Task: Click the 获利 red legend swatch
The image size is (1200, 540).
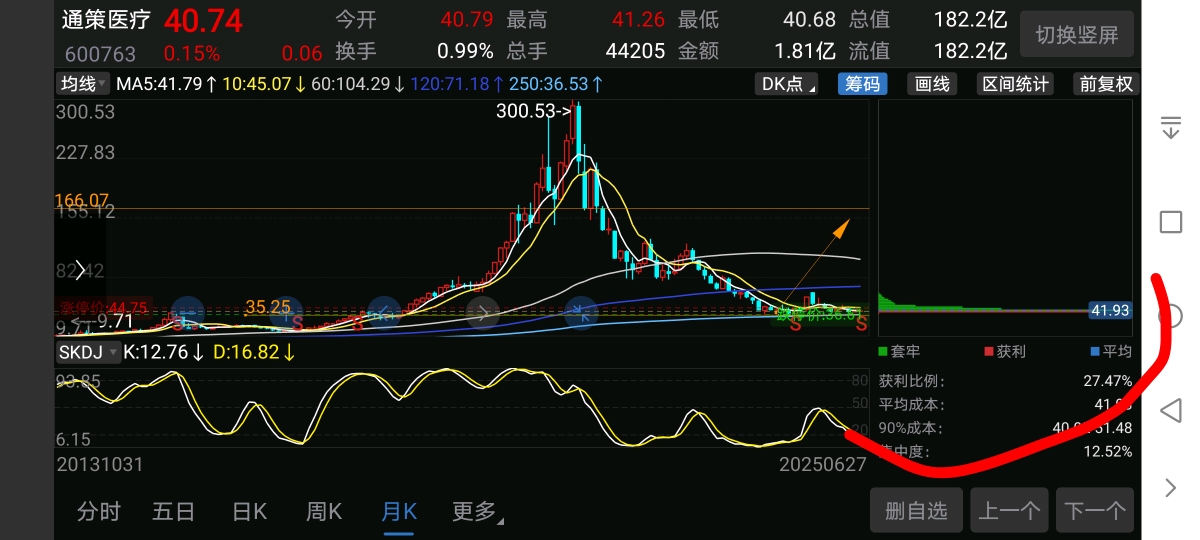Action: tap(990, 351)
